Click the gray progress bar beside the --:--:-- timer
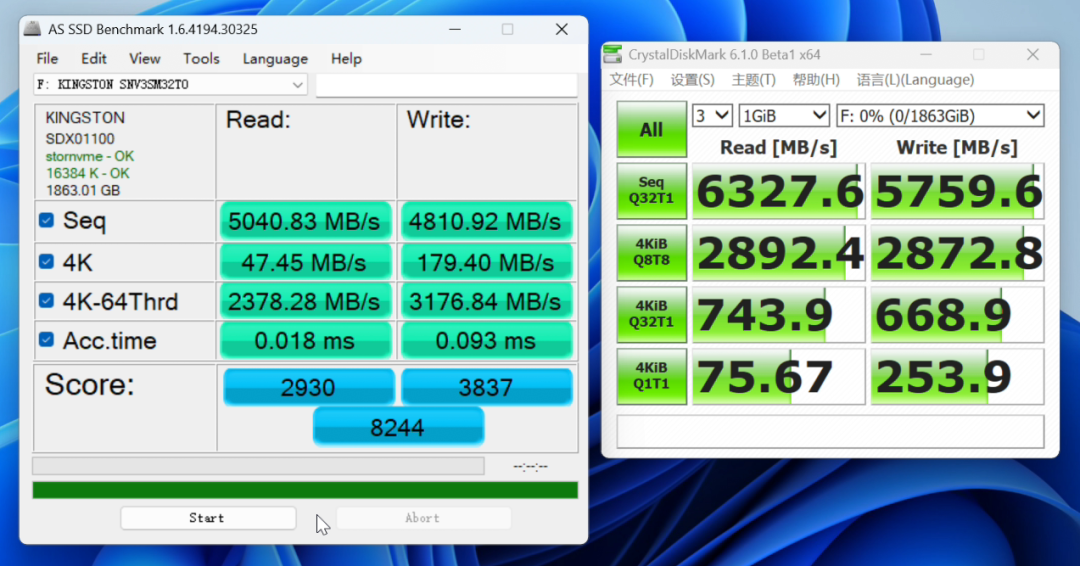The image size is (1080, 566). tap(258, 466)
